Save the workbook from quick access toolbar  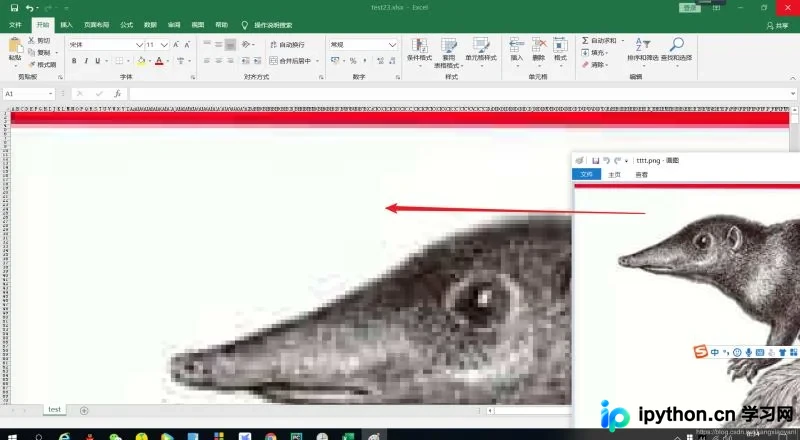14,8
